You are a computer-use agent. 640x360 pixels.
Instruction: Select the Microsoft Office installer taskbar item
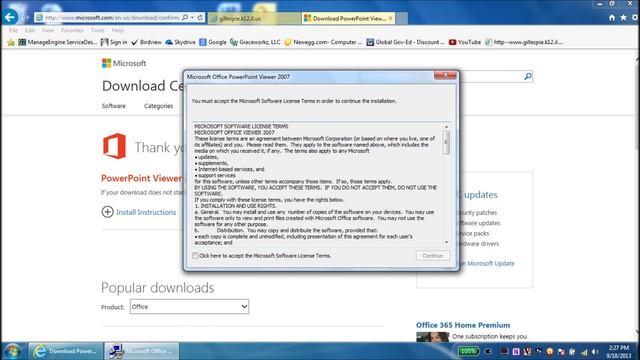(x=141, y=351)
